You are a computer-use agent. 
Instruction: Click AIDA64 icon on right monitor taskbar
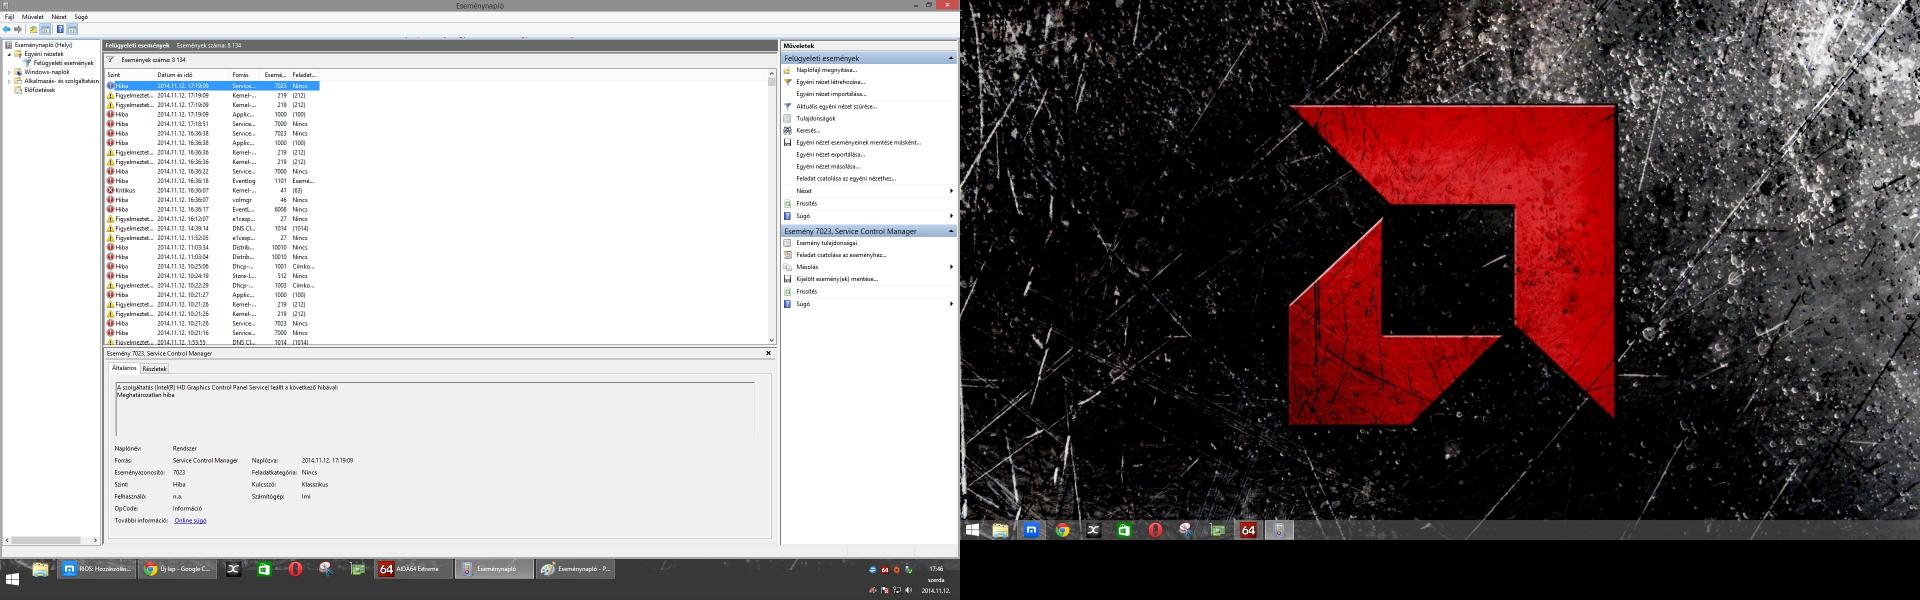click(1248, 530)
